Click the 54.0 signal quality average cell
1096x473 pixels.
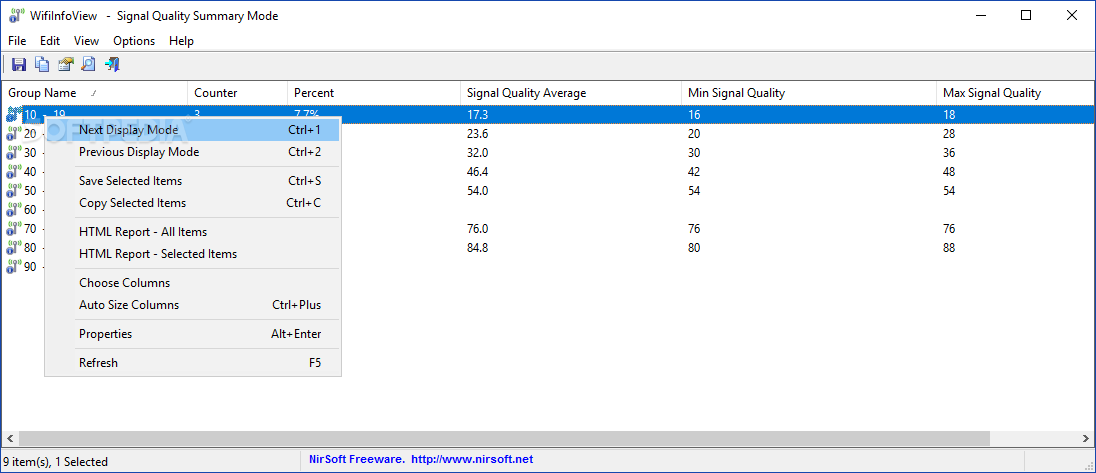(477, 190)
